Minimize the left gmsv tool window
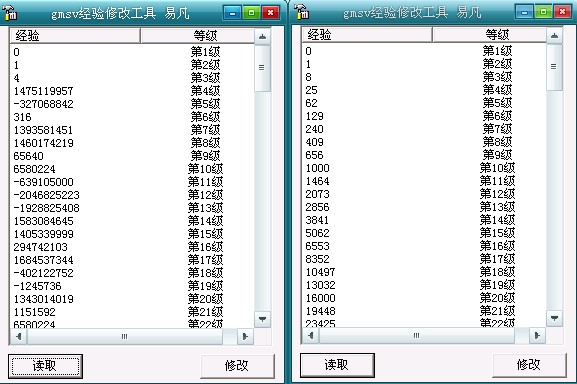577x384 pixels. click(x=233, y=13)
